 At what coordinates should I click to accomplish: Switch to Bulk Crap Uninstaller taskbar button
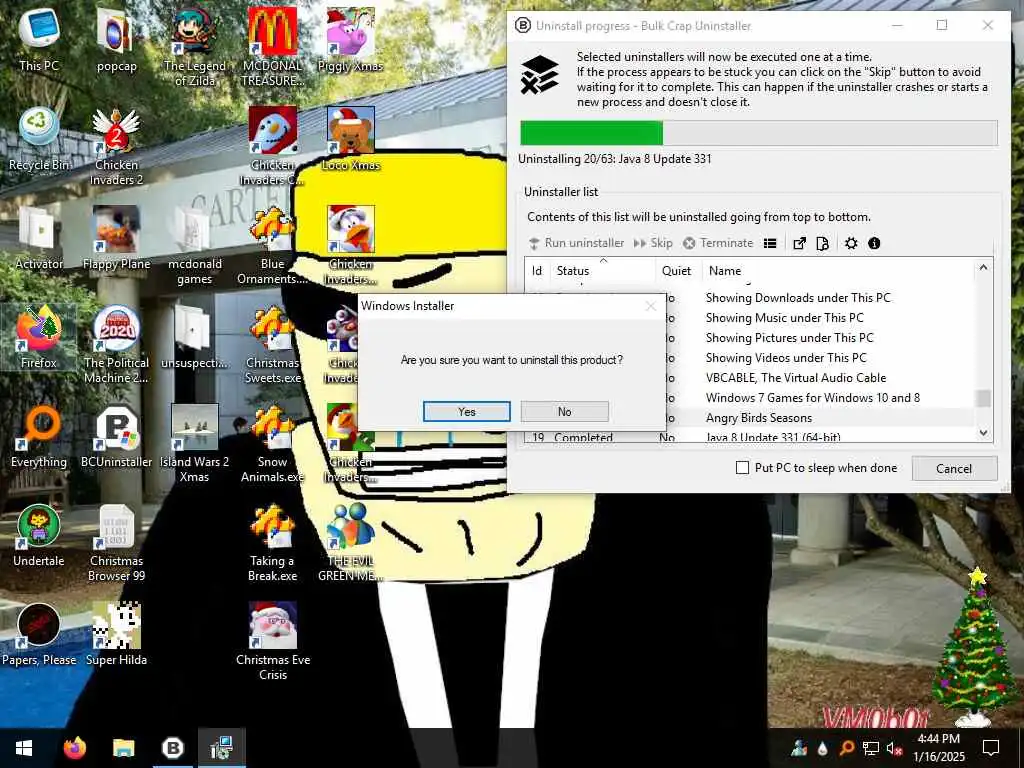pos(172,748)
